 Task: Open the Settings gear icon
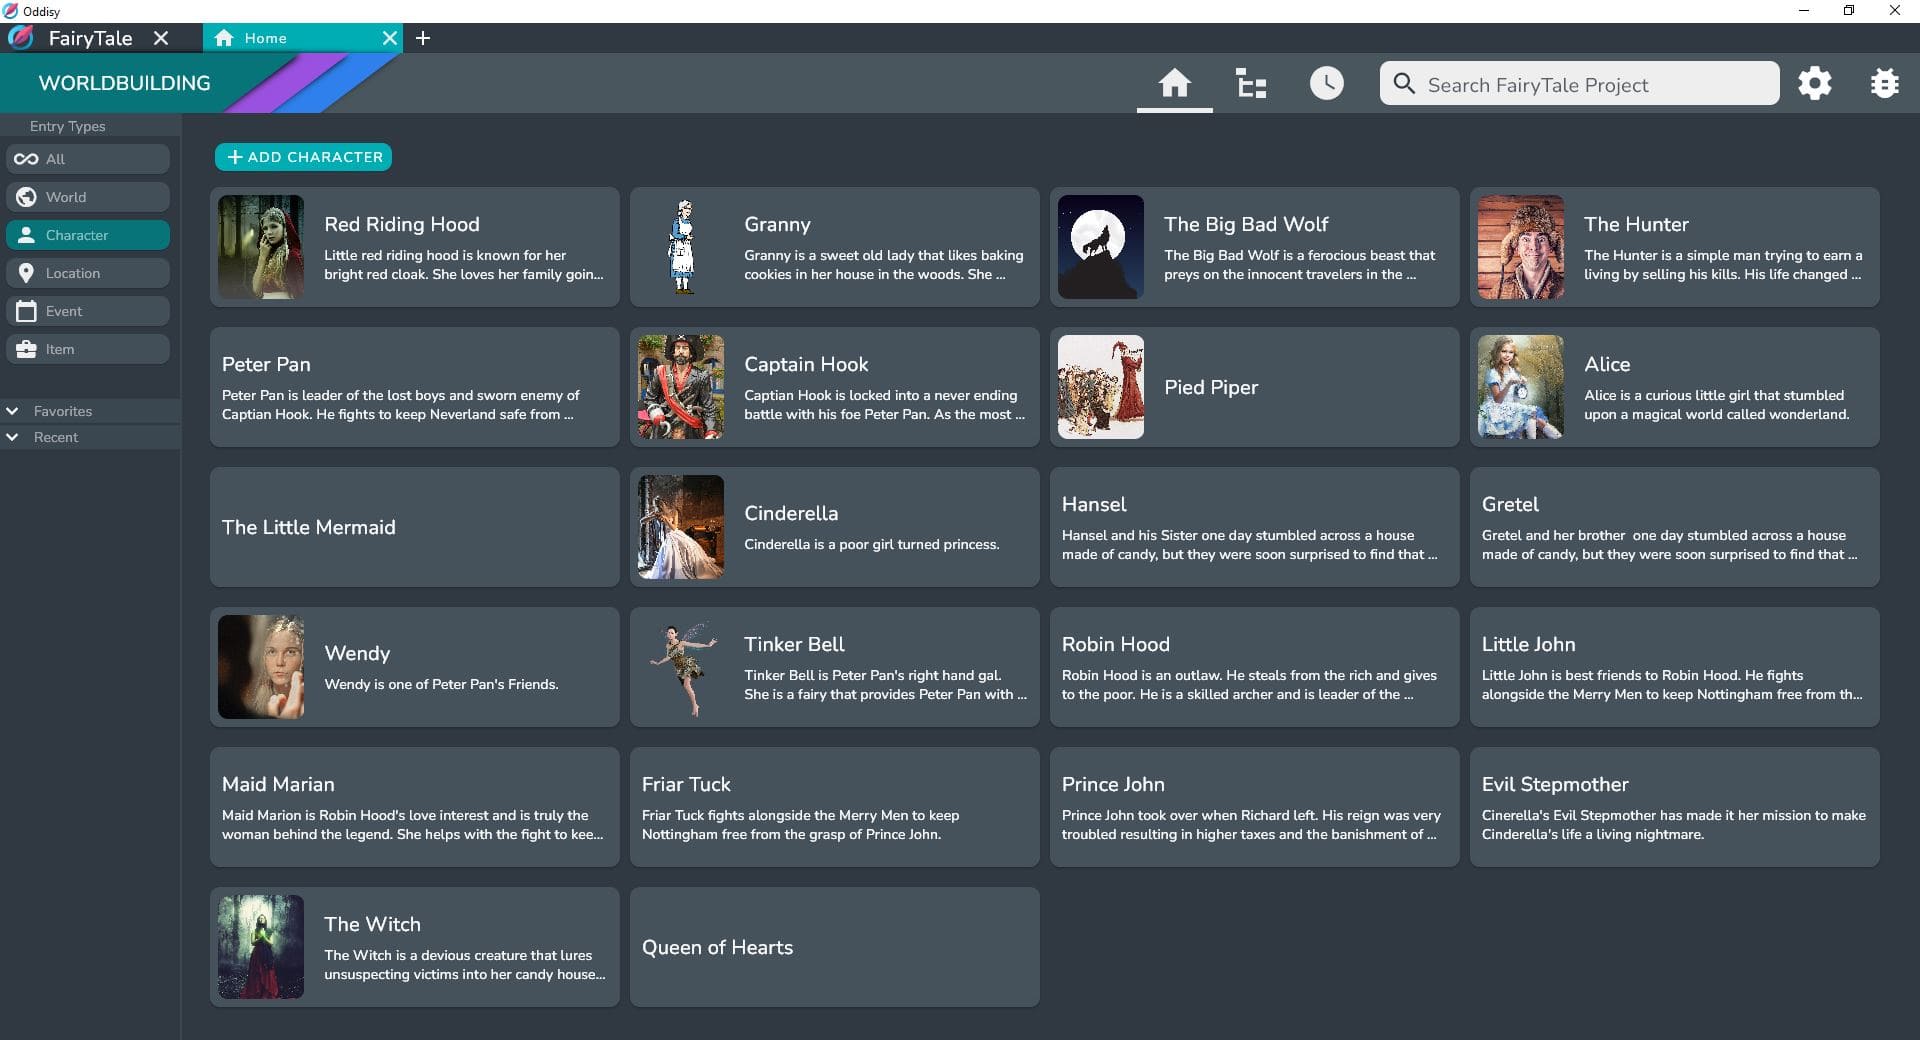(1815, 83)
